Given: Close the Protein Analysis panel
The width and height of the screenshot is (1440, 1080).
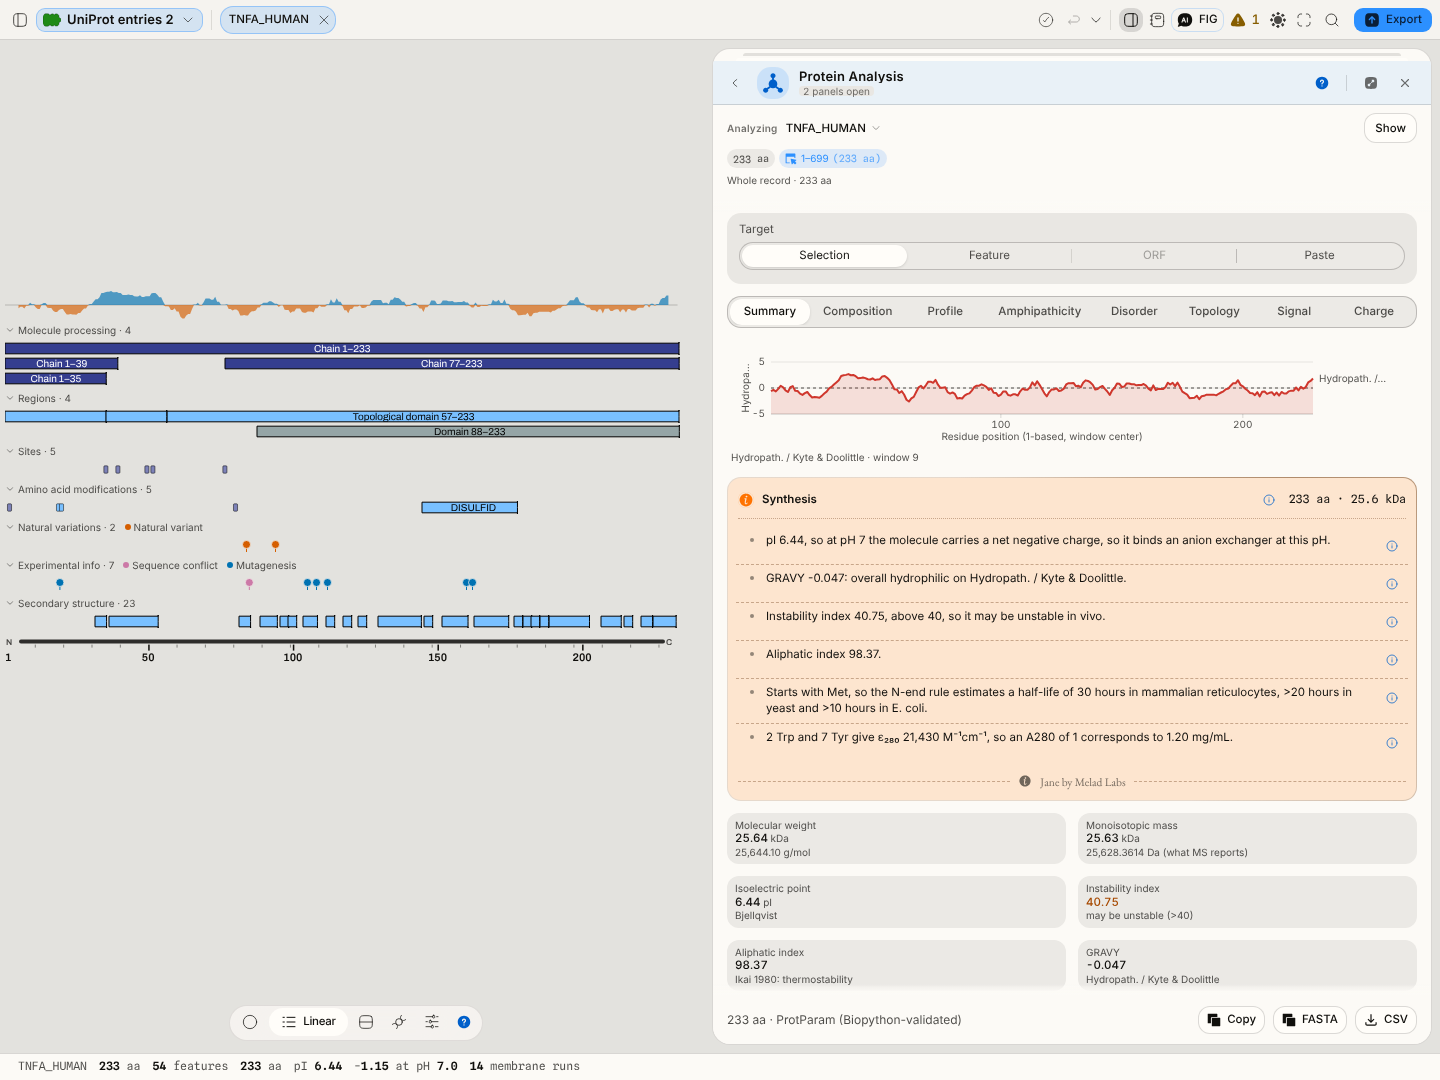Looking at the screenshot, I should click(1405, 83).
